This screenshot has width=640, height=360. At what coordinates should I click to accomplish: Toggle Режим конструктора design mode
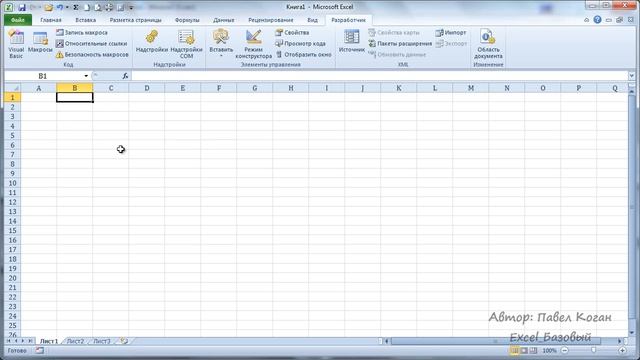point(253,44)
